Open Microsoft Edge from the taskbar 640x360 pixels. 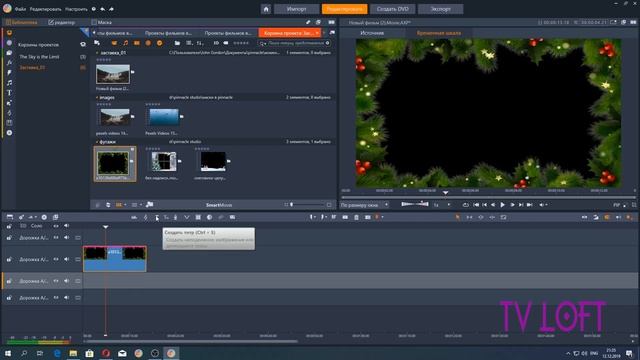[57, 353]
